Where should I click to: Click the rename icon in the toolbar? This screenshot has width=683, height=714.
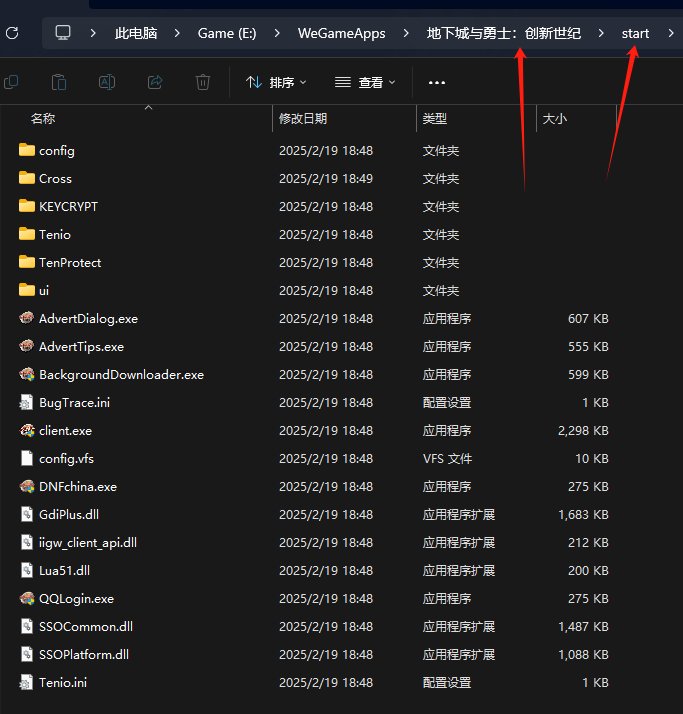click(107, 82)
